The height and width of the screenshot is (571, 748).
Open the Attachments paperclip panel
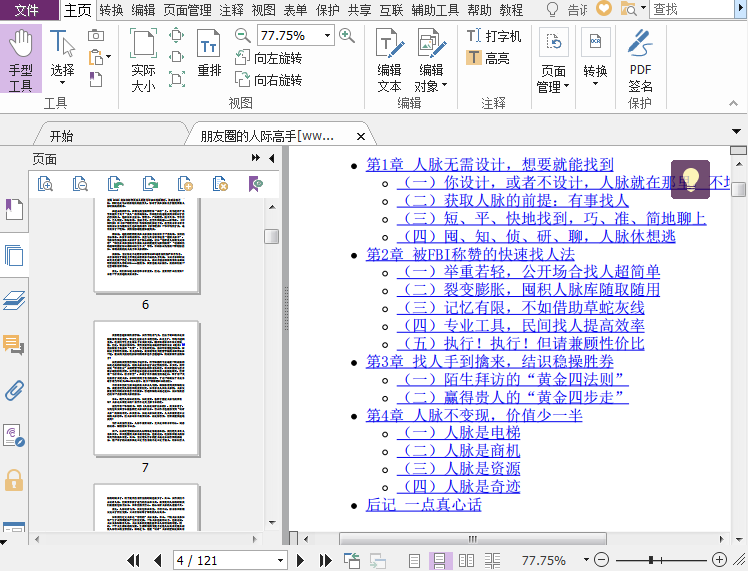point(14,390)
